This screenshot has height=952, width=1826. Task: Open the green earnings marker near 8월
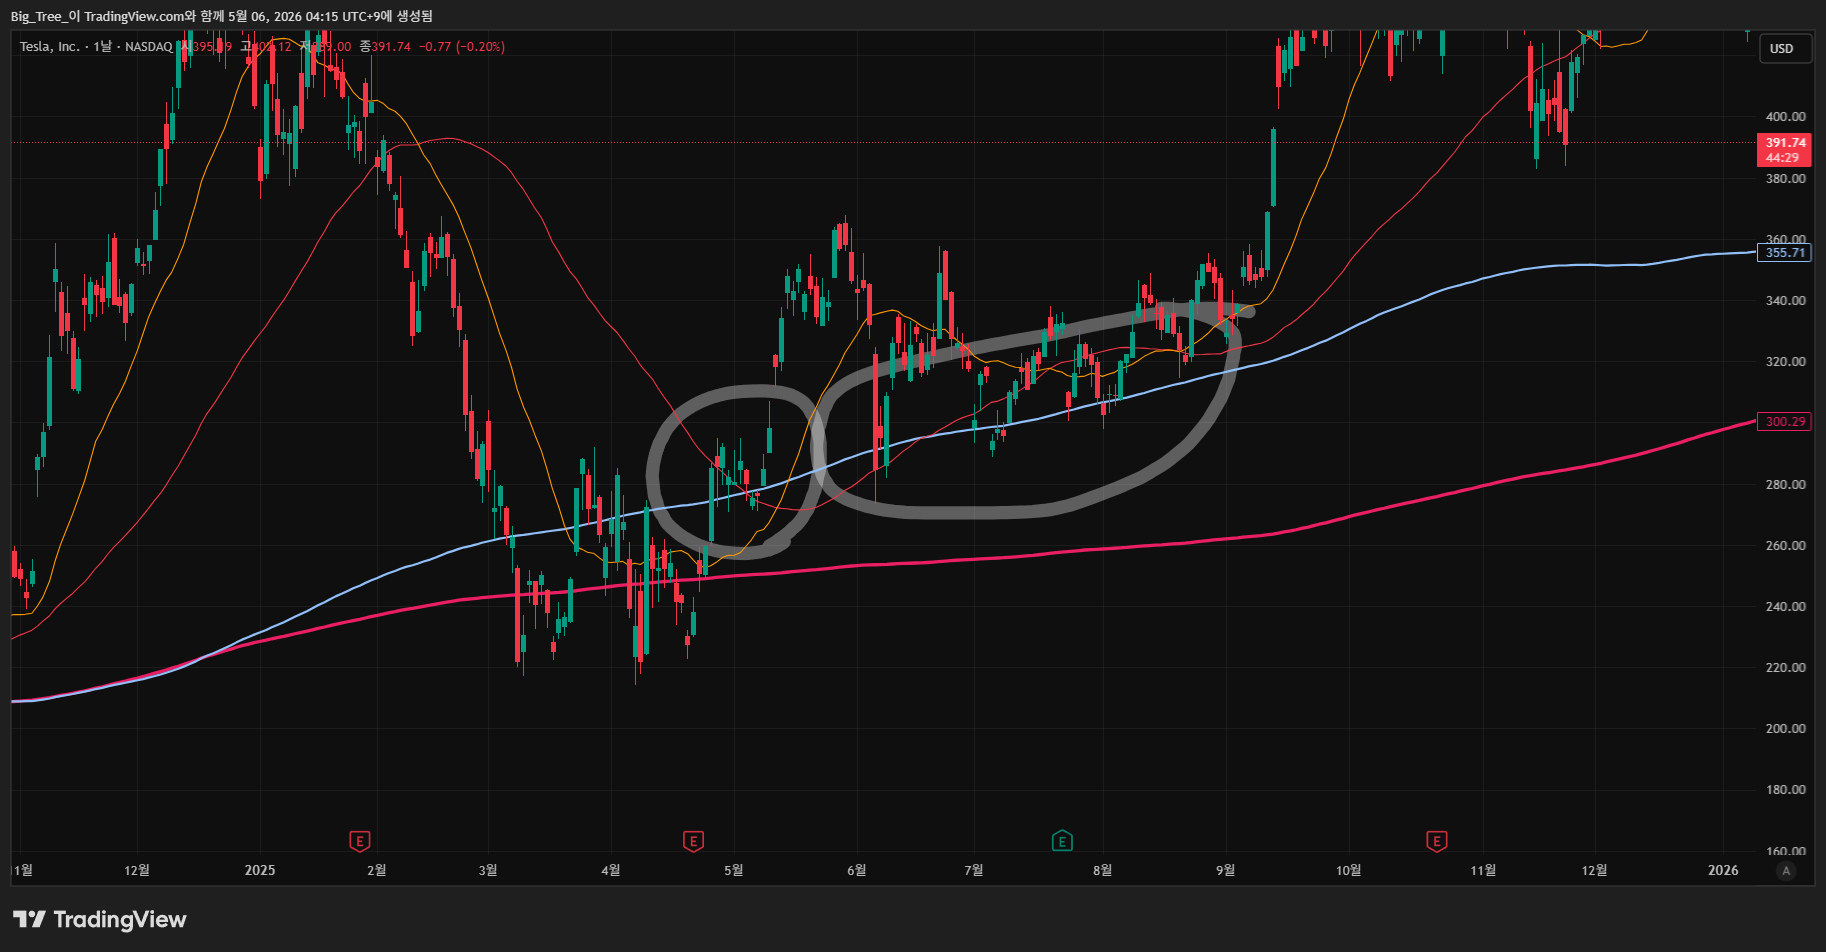1062,842
